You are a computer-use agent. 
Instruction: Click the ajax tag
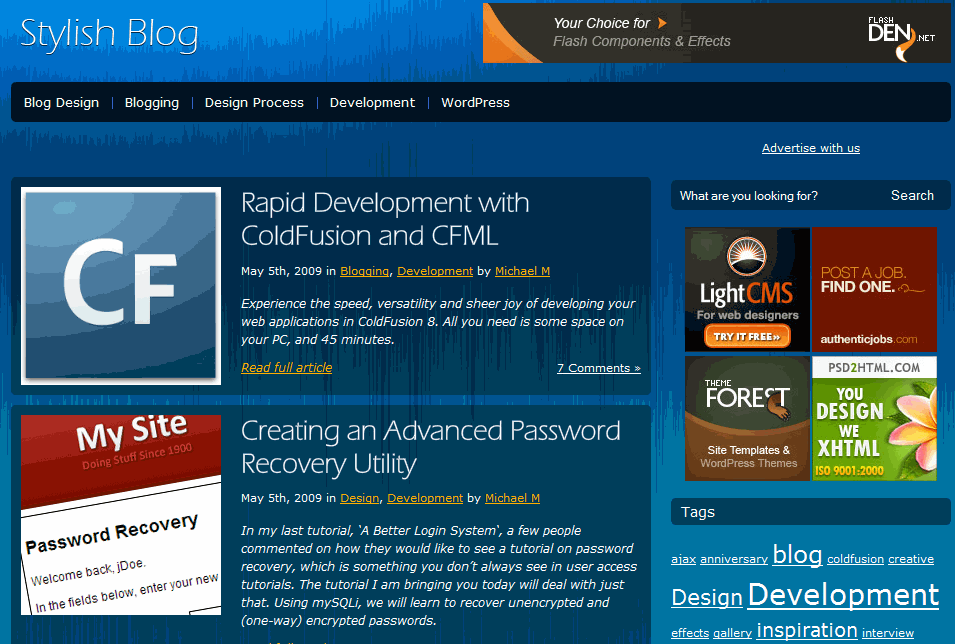coord(683,559)
